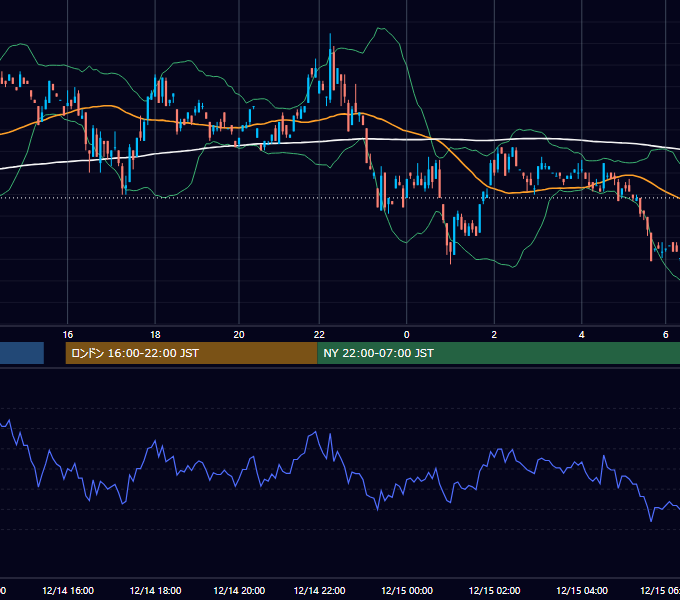The image size is (680, 600).
Task: Click the ロンドン 16:00-22:00 JST session bar
Action: tap(191, 353)
